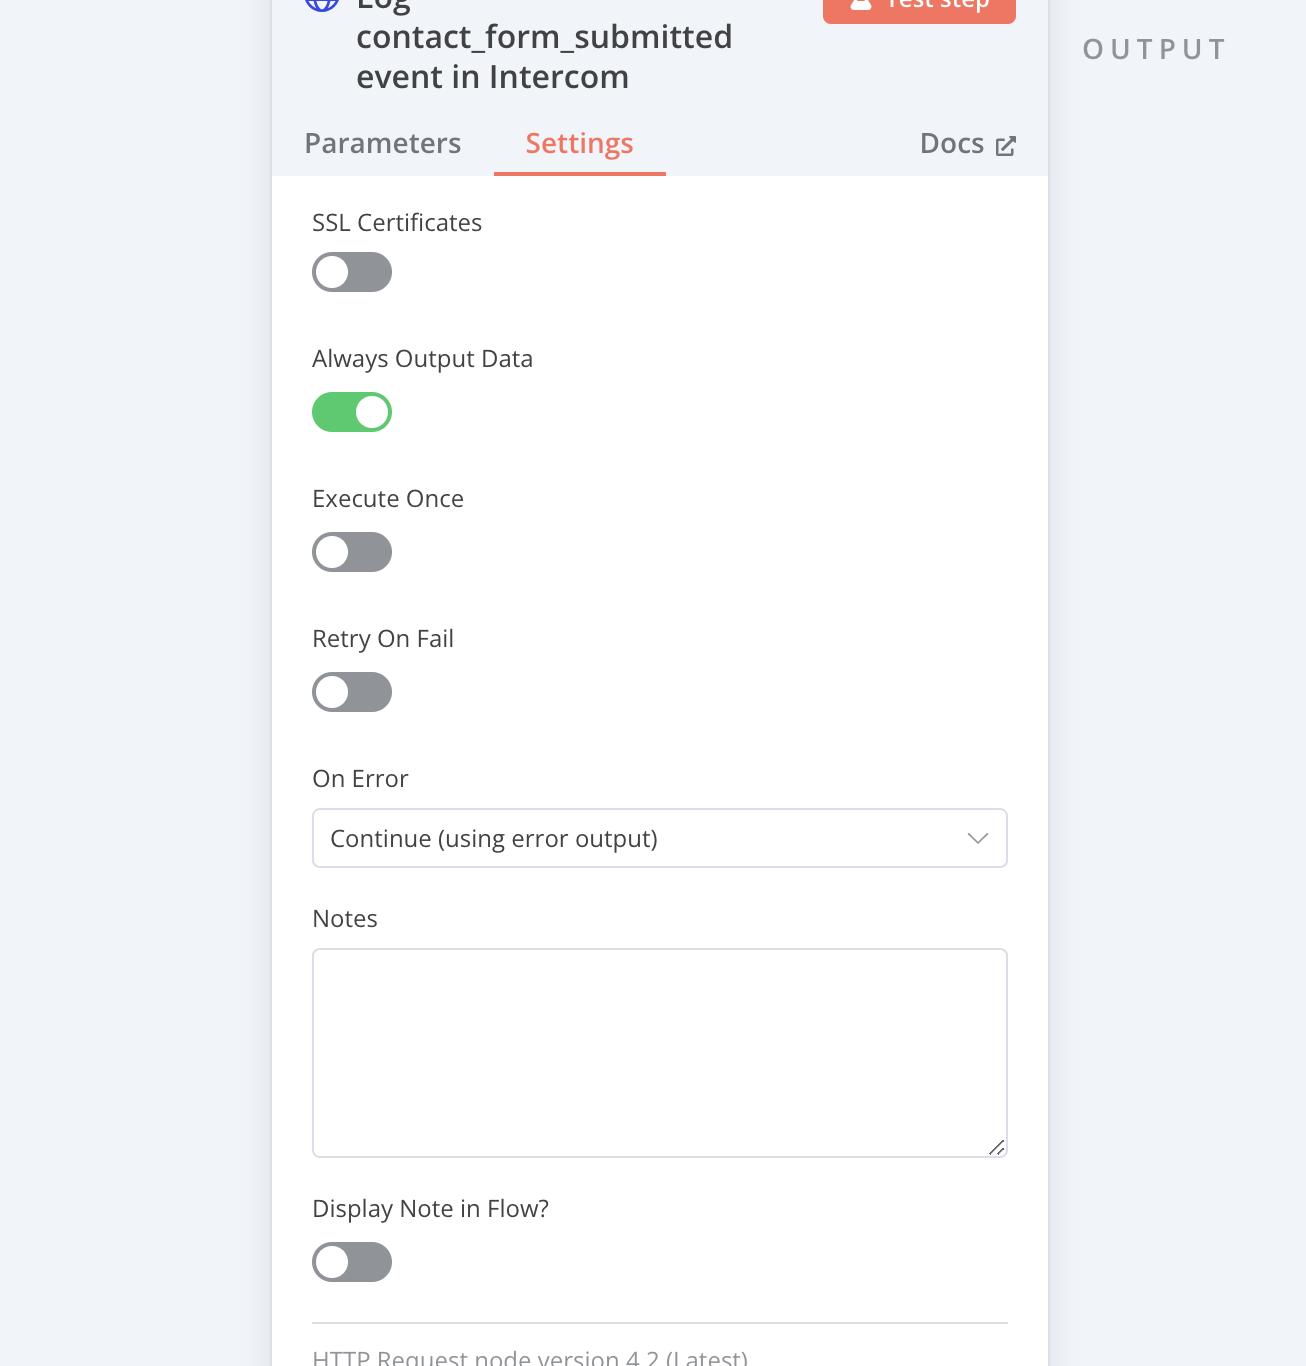The width and height of the screenshot is (1306, 1366).
Task: Click the HTTP Request node version text
Action: coord(530,1357)
